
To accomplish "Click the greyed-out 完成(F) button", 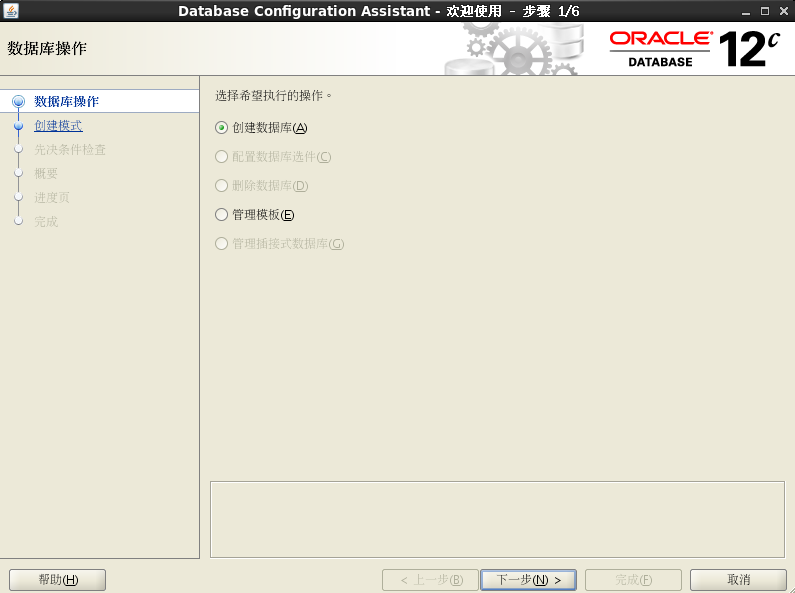I will [633, 580].
